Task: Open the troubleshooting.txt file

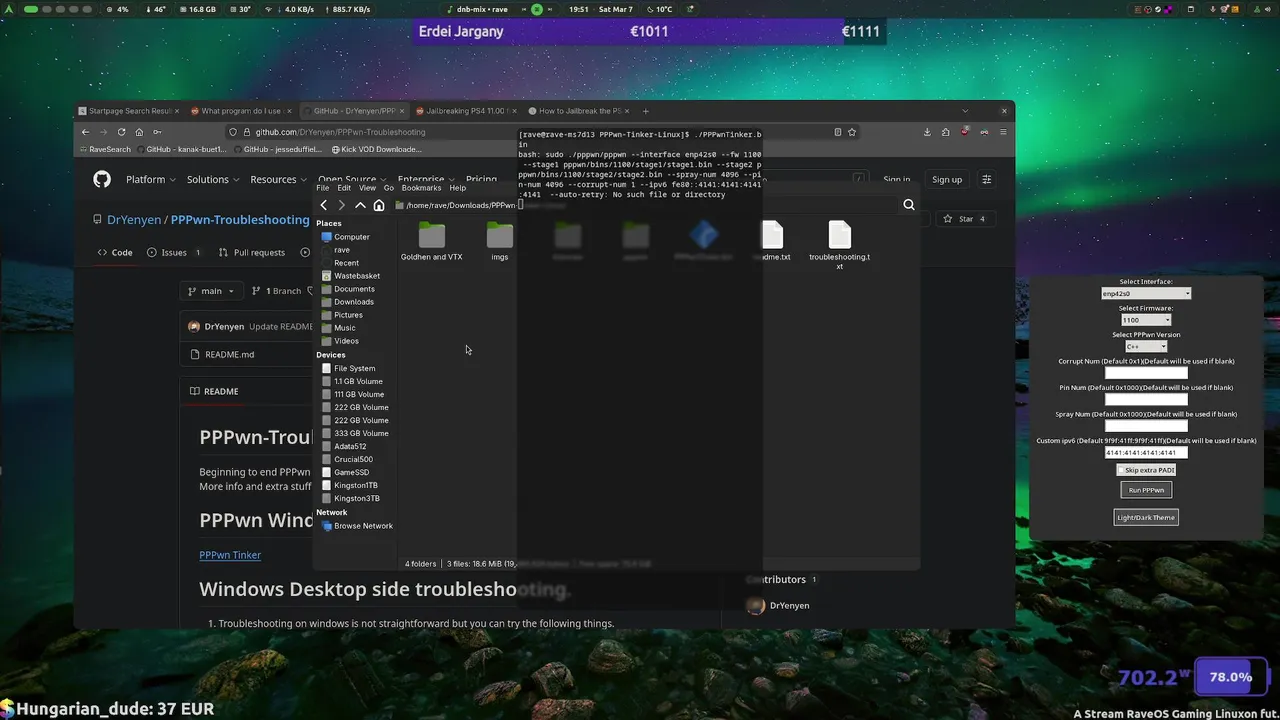Action: pos(840,245)
